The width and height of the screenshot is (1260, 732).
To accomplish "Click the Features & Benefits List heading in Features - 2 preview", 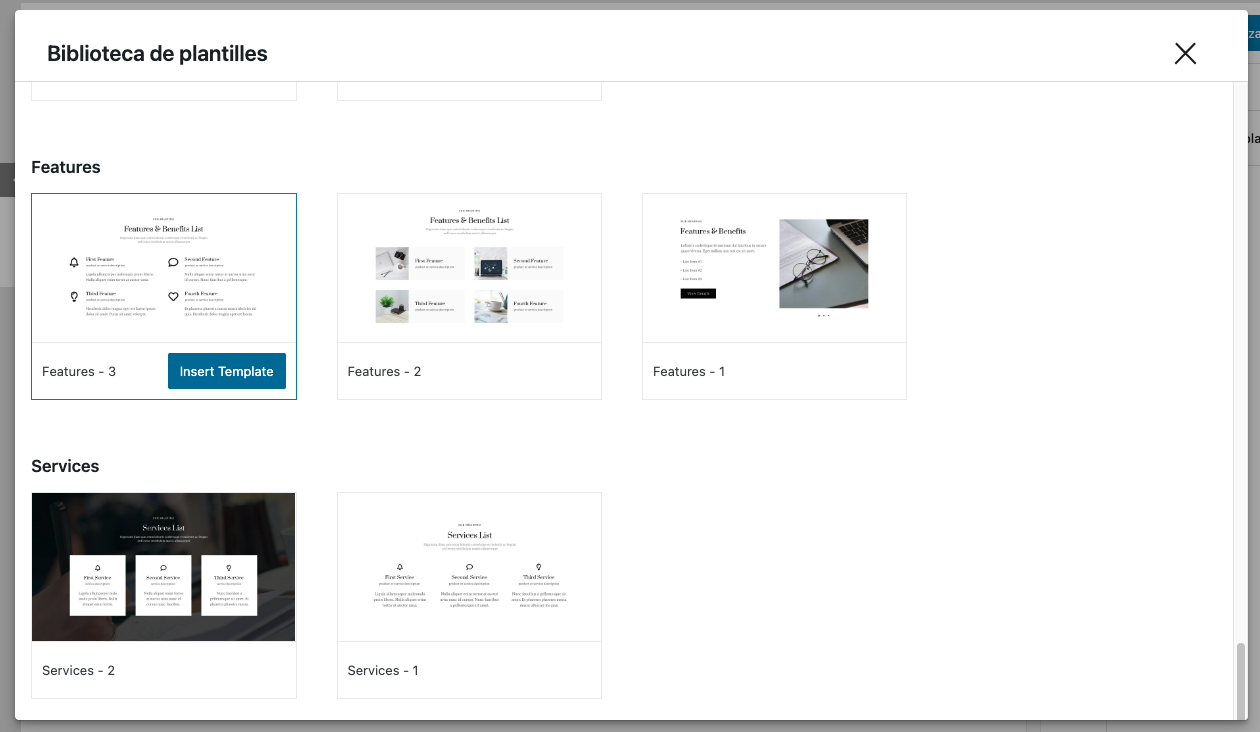I will pos(469,220).
